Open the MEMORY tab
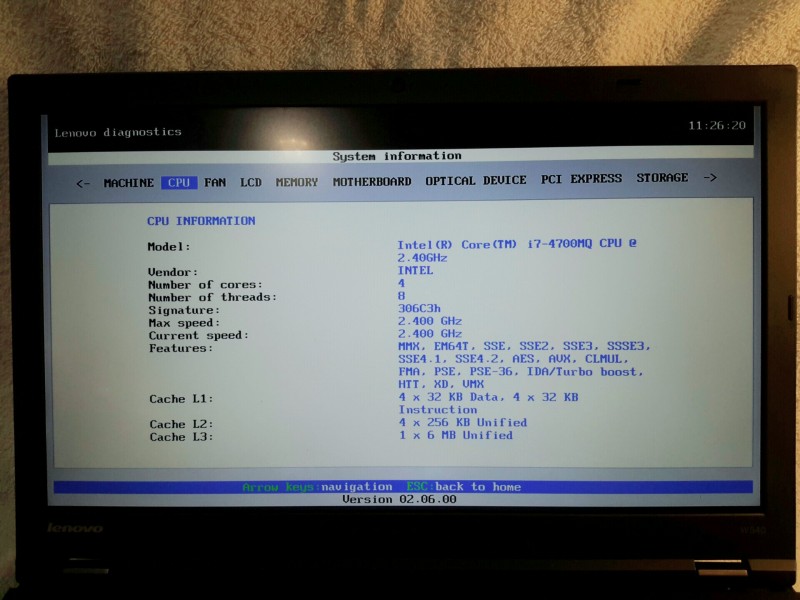800x600 pixels. pyautogui.click(x=297, y=182)
